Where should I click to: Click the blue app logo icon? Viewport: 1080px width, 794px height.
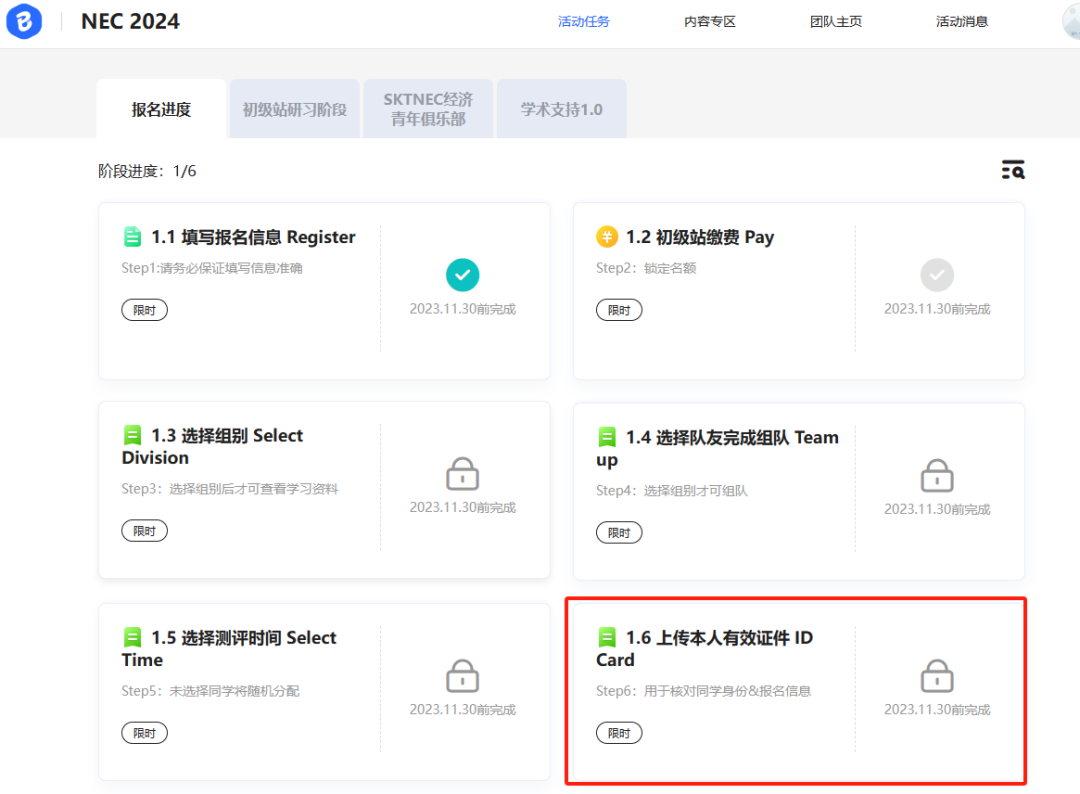tap(24, 21)
